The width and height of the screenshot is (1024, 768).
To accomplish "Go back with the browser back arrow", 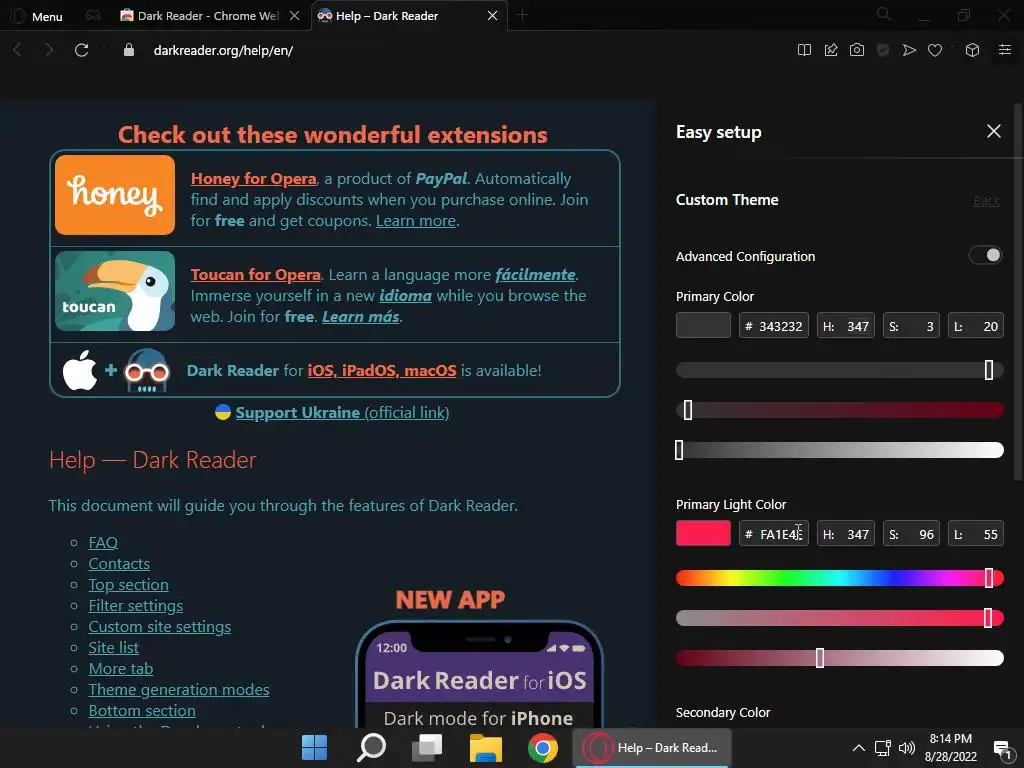I will (18, 50).
